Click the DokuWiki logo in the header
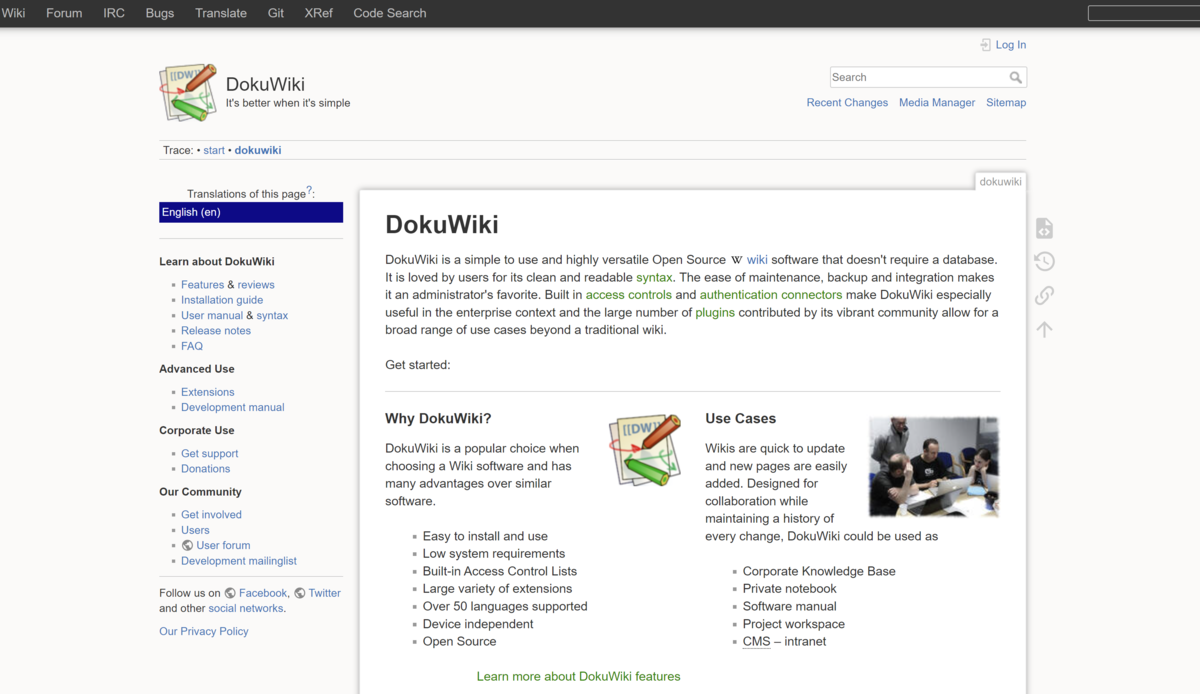This screenshot has height=694, width=1200. (x=188, y=93)
